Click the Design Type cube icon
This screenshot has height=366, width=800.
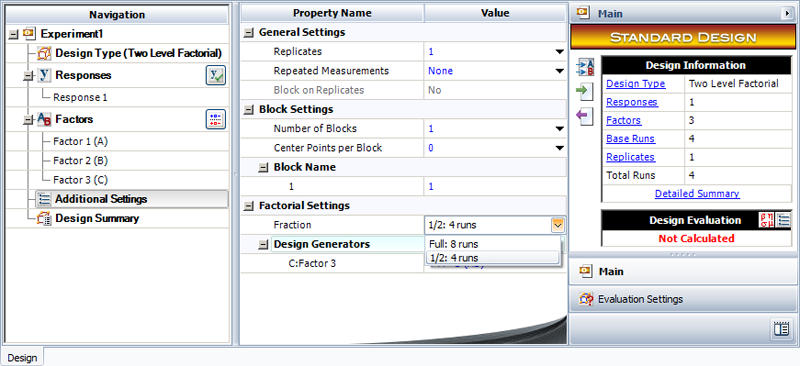click(43, 54)
